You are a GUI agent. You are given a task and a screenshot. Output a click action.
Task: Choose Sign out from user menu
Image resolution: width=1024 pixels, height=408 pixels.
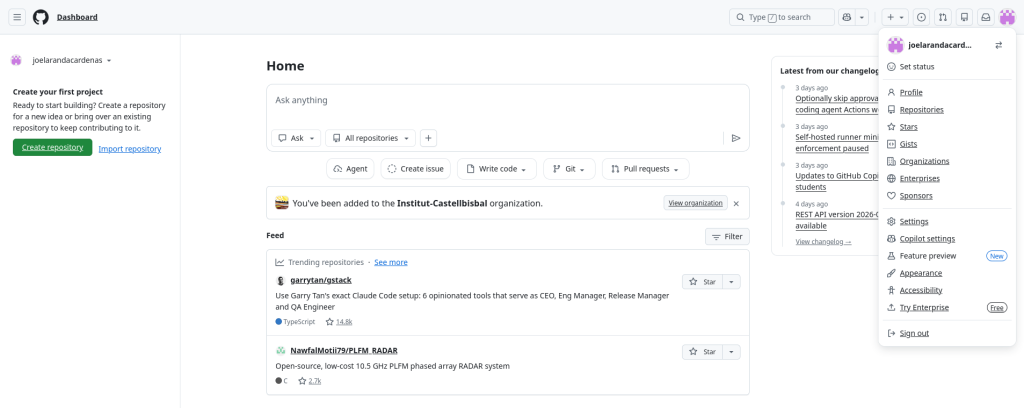click(913, 333)
